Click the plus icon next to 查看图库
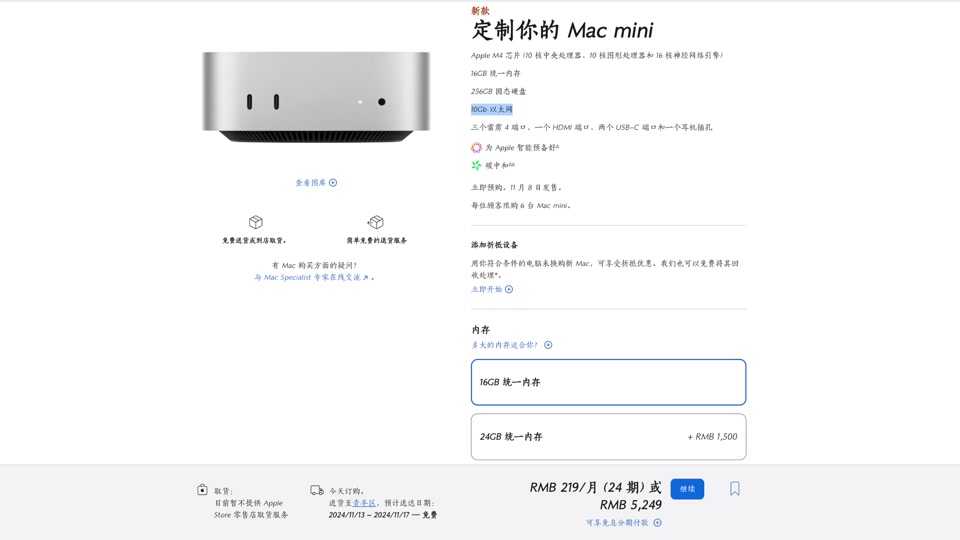 tap(333, 182)
